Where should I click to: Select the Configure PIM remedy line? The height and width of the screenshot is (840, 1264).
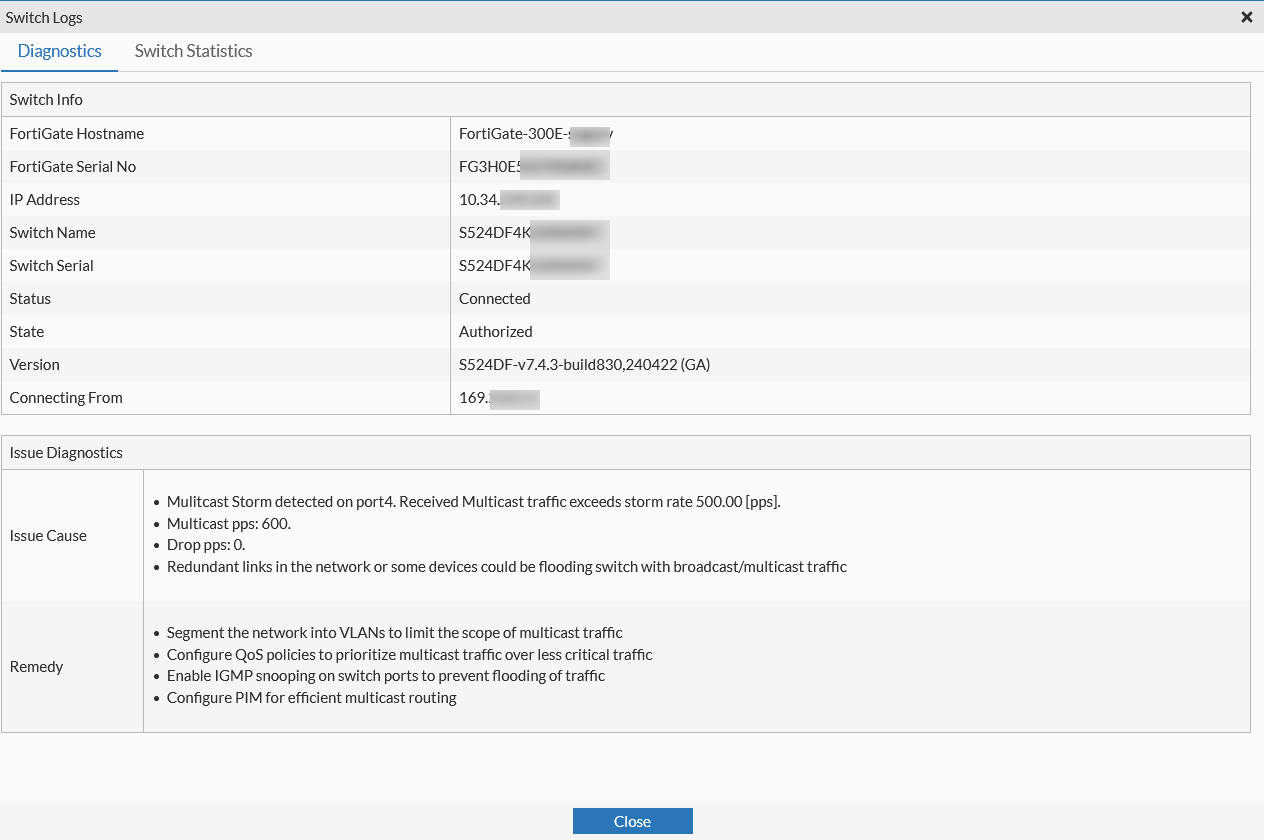(311, 698)
